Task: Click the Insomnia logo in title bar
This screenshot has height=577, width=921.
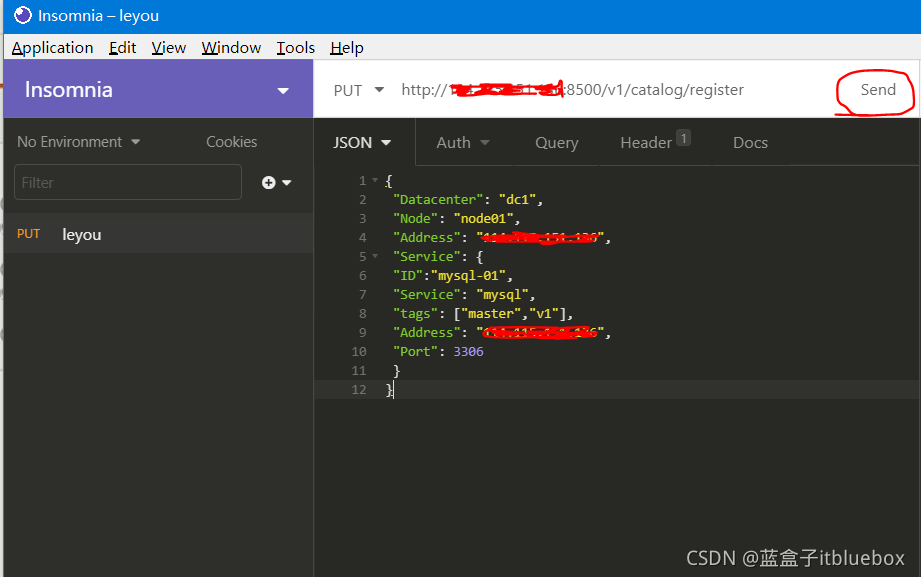Action: pyautogui.click(x=23, y=15)
